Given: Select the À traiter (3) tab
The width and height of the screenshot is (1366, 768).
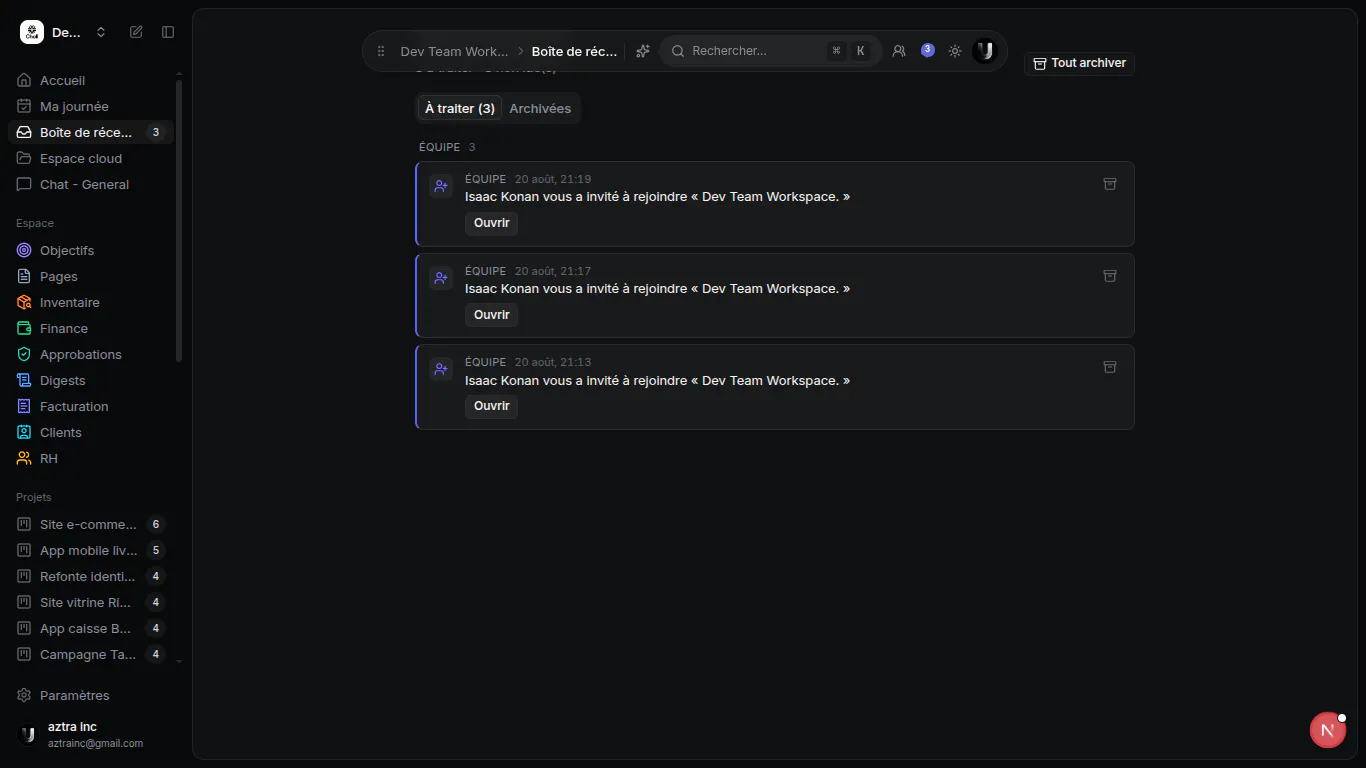Looking at the screenshot, I should coord(460,108).
